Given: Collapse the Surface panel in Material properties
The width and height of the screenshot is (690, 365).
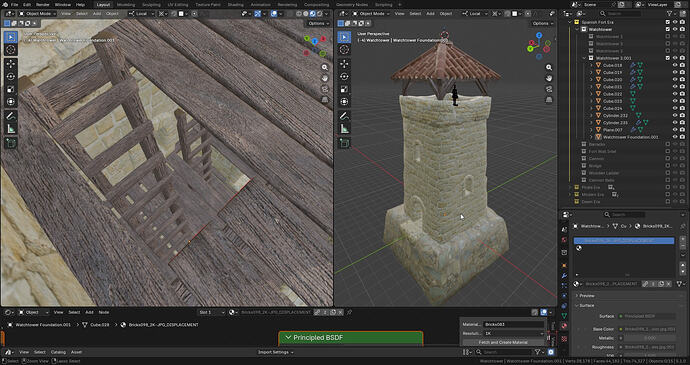Looking at the screenshot, I should tap(587, 306).
